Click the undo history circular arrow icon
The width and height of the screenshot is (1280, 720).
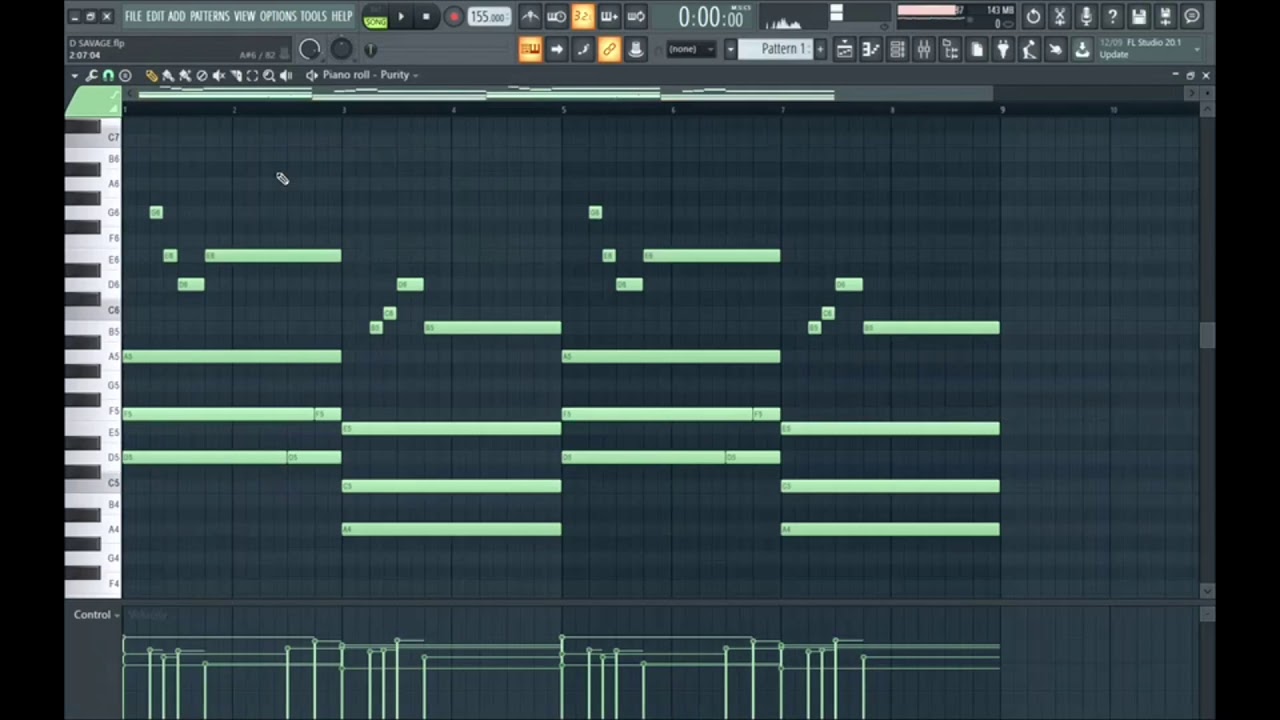tap(1033, 16)
